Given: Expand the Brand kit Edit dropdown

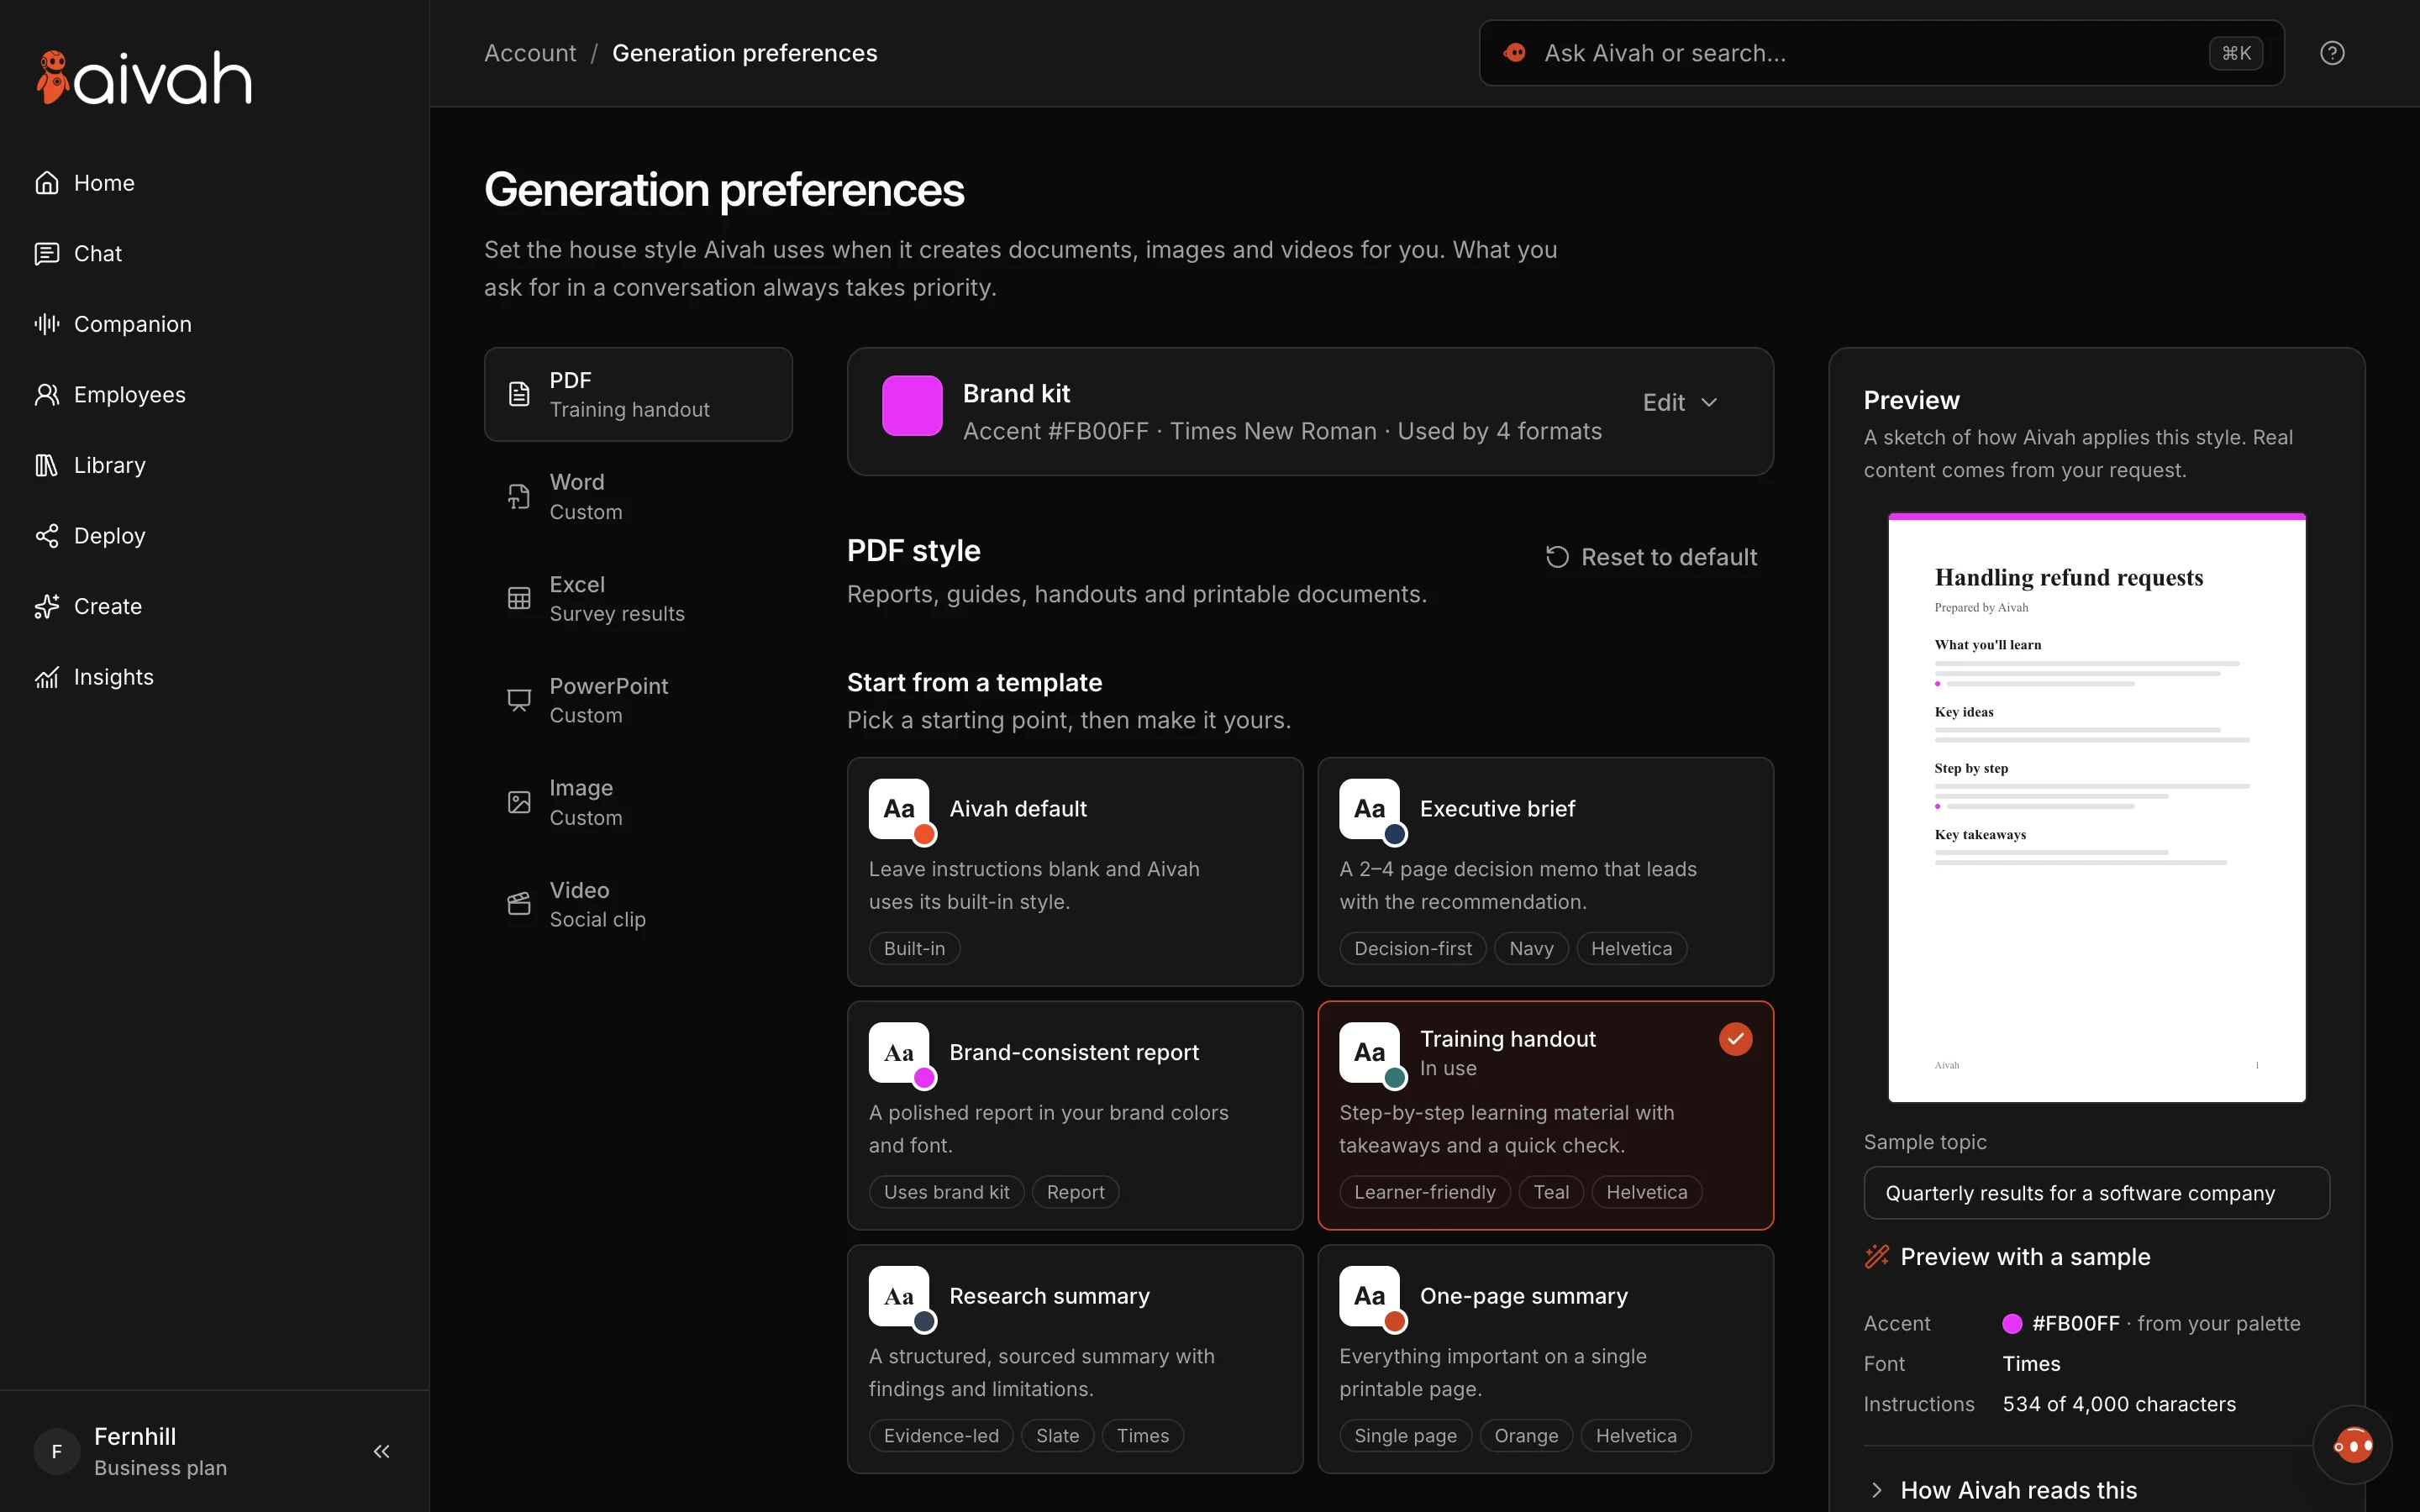Looking at the screenshot, I should 1680,402.
